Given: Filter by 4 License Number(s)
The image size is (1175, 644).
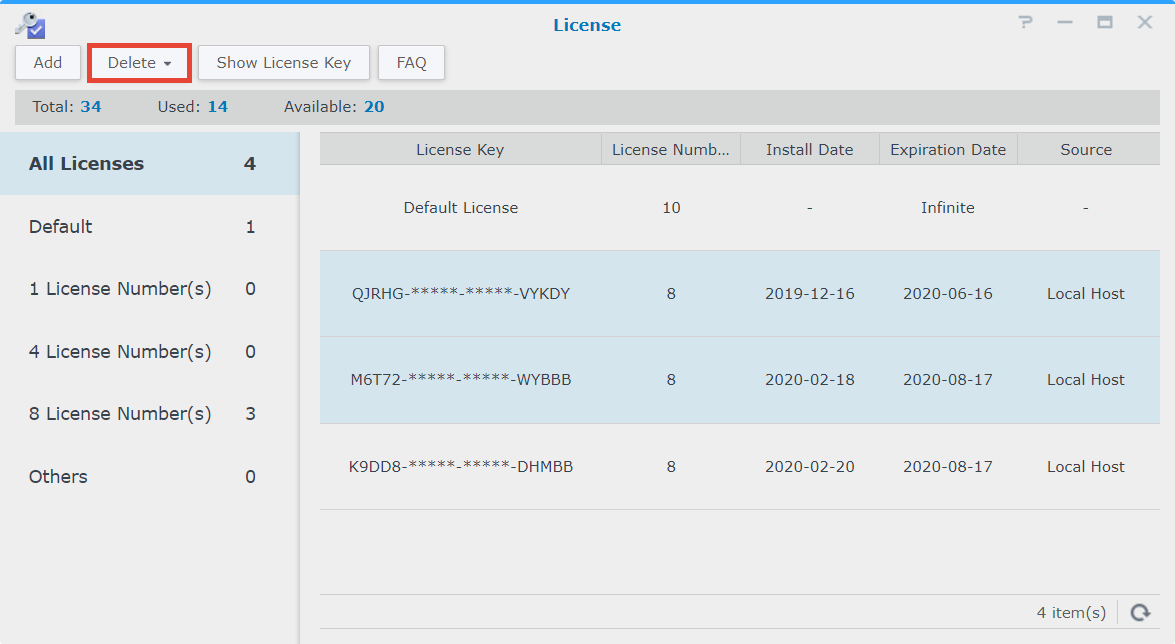Looking at the screenshot, I should 149,352.
